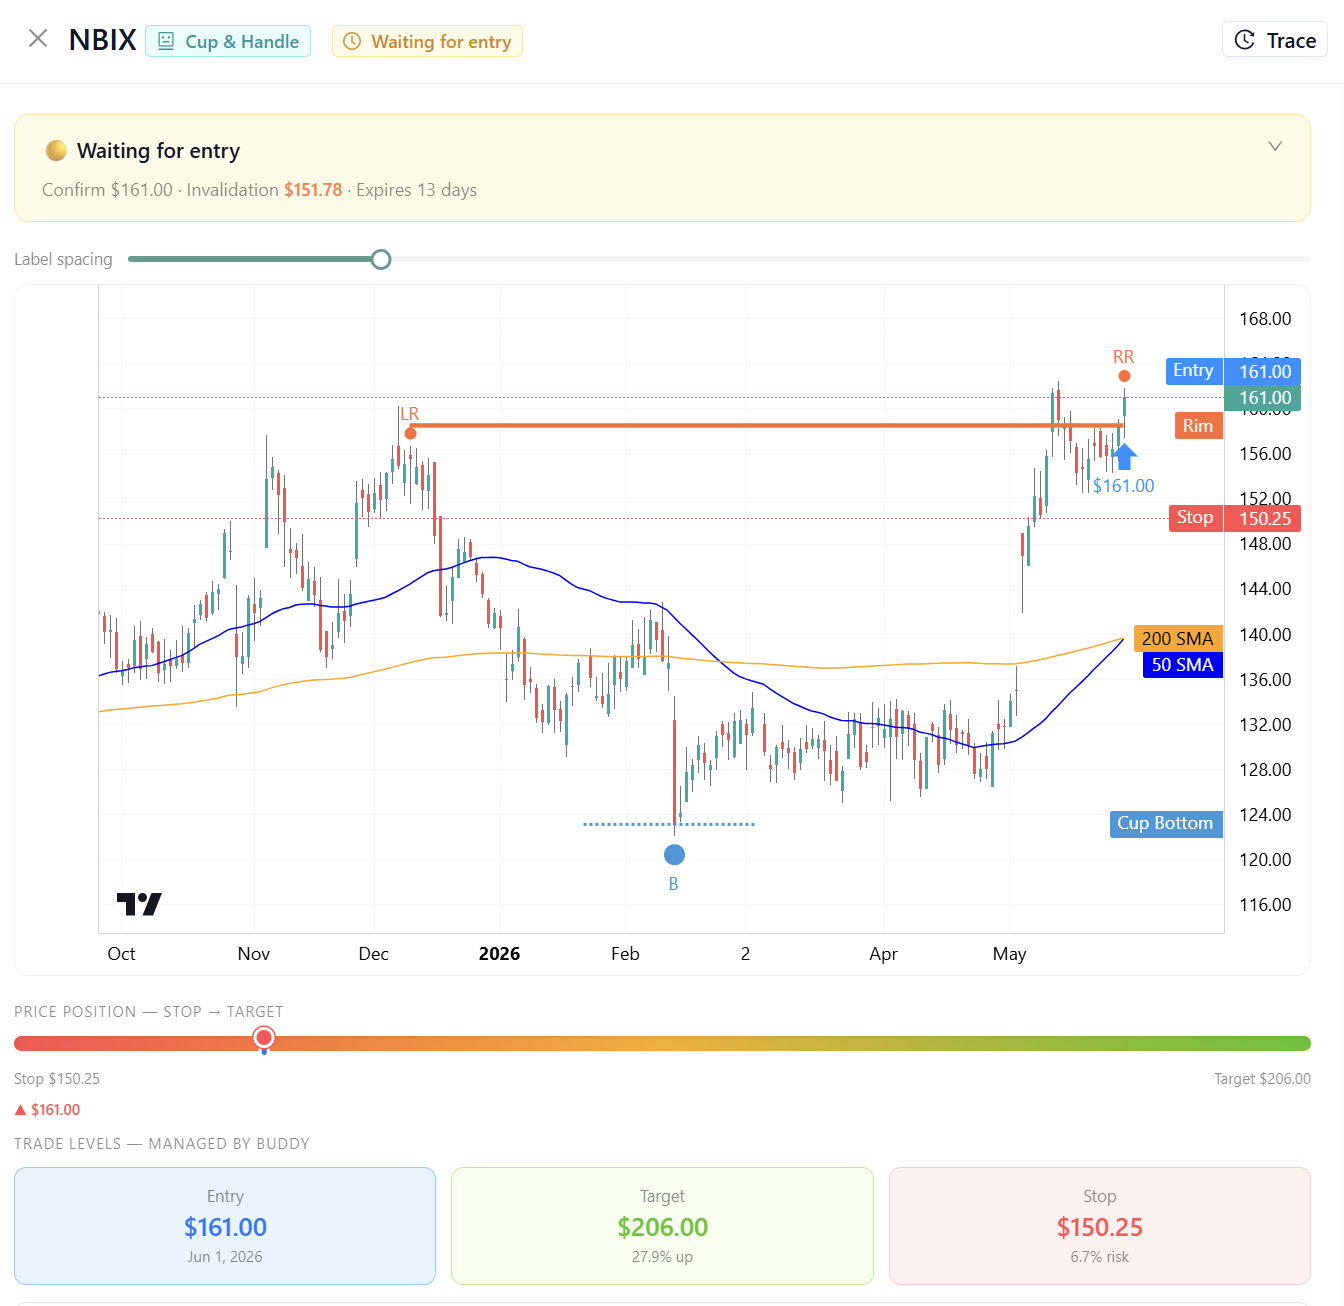Open the Target $206.00 card

pyautogui.click(x=662, y=1226)
